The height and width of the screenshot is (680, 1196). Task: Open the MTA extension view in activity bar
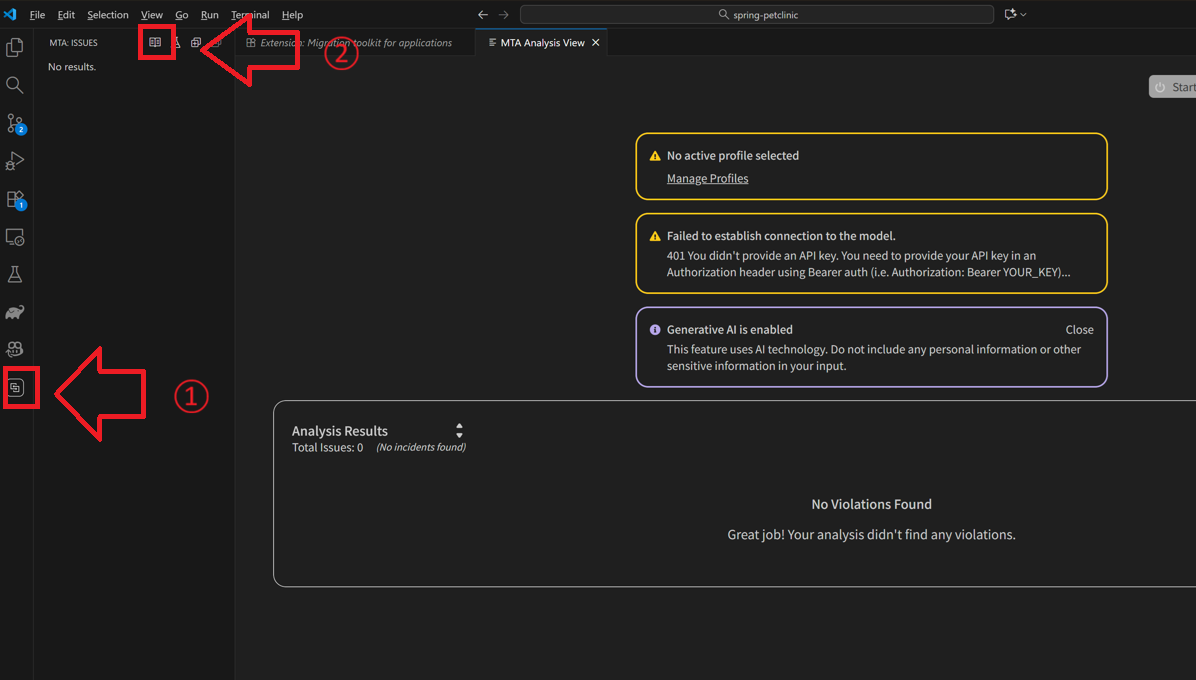[15, 388]
